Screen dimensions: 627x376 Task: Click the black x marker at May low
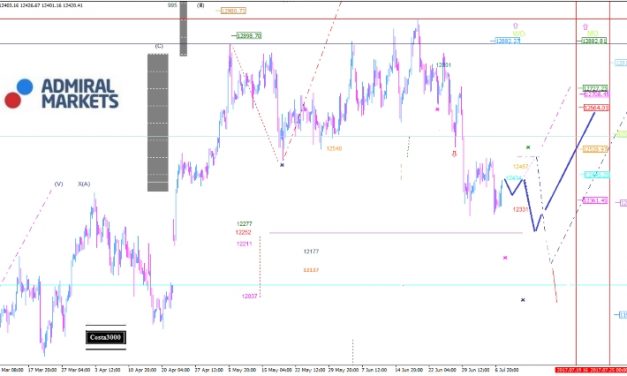(282, 165)
